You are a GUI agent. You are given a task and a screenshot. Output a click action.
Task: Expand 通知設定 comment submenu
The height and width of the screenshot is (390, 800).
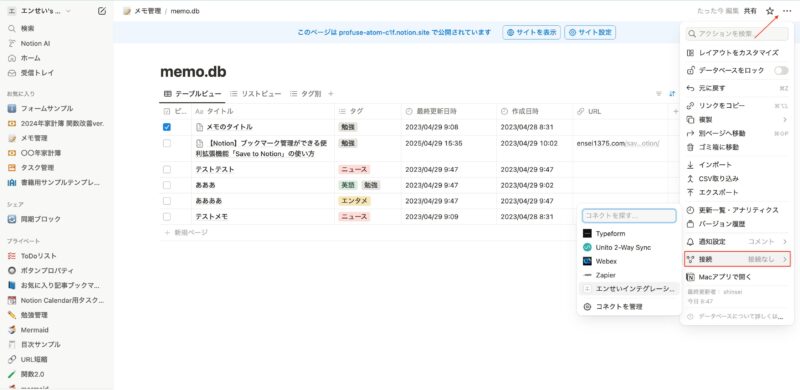coord(737,241)
